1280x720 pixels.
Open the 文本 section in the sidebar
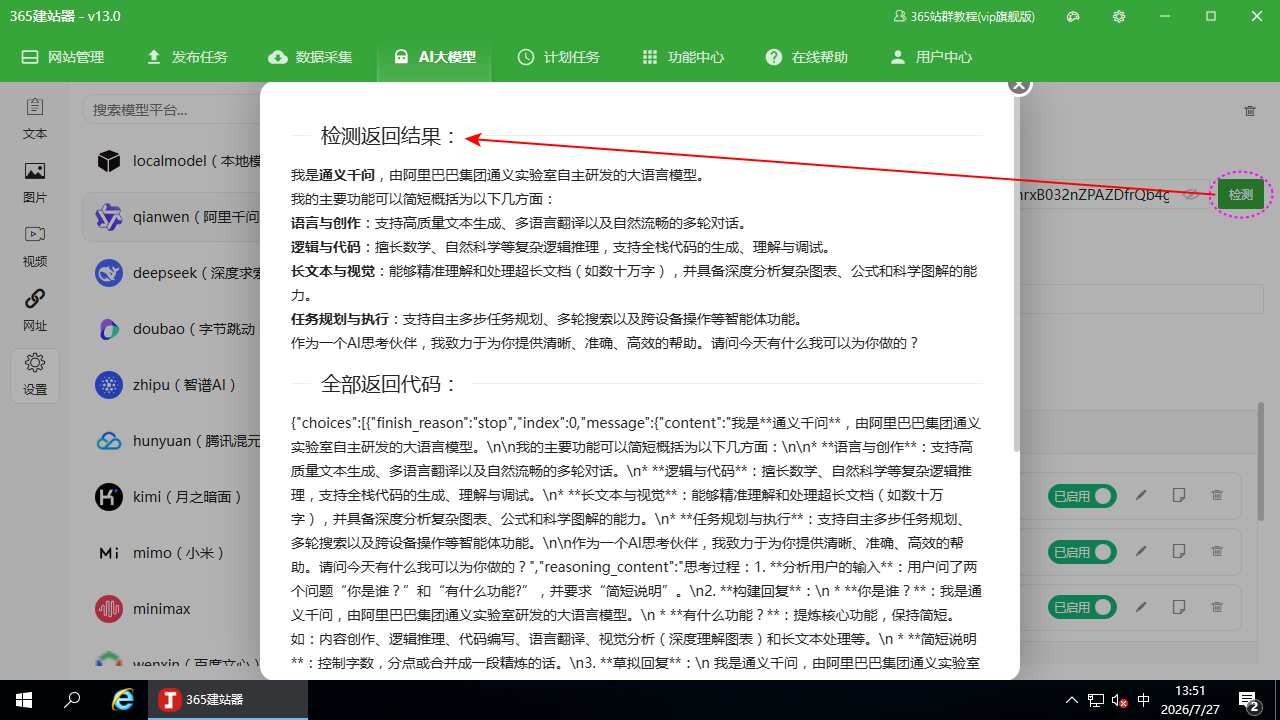(35, 119)
